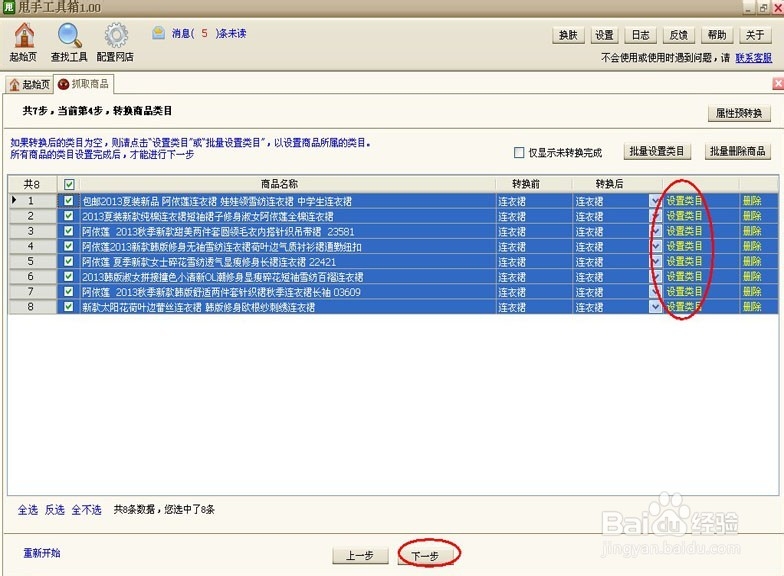Open the 转换后 dropdown in row 5
Viewport: 784px width, 576px height.
click(655, 261)
